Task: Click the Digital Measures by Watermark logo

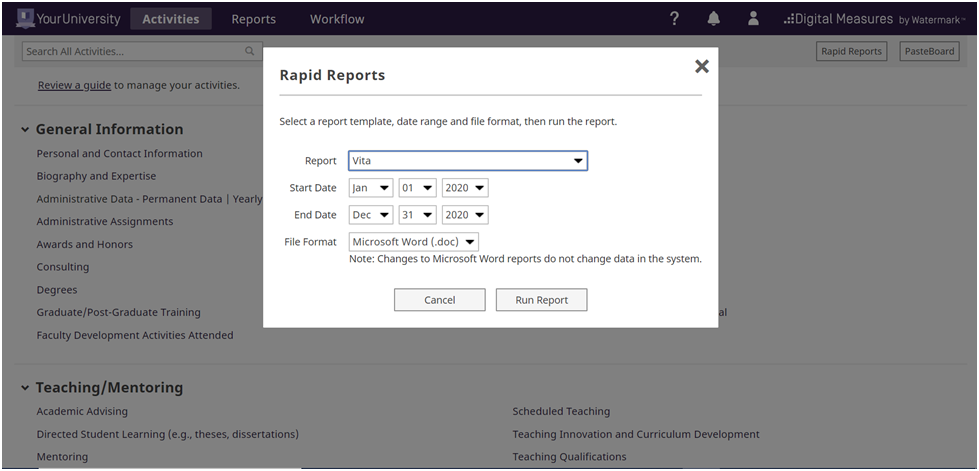Action: pos(874,19)
